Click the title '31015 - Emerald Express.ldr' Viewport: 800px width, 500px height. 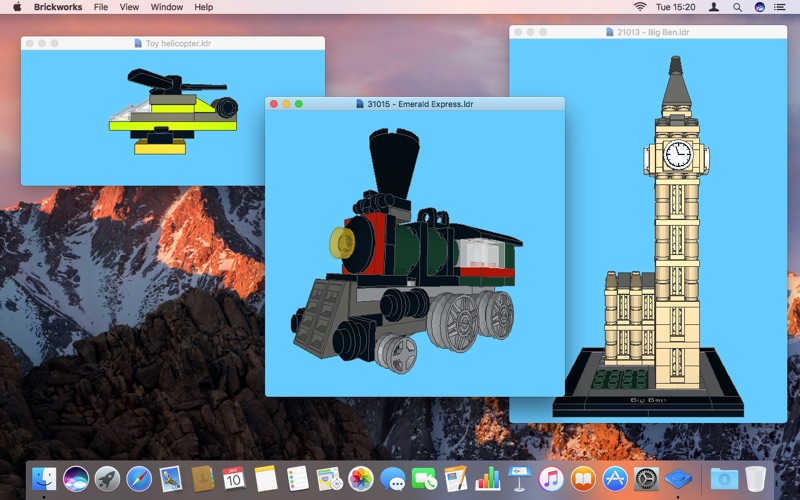coord(420,104)
